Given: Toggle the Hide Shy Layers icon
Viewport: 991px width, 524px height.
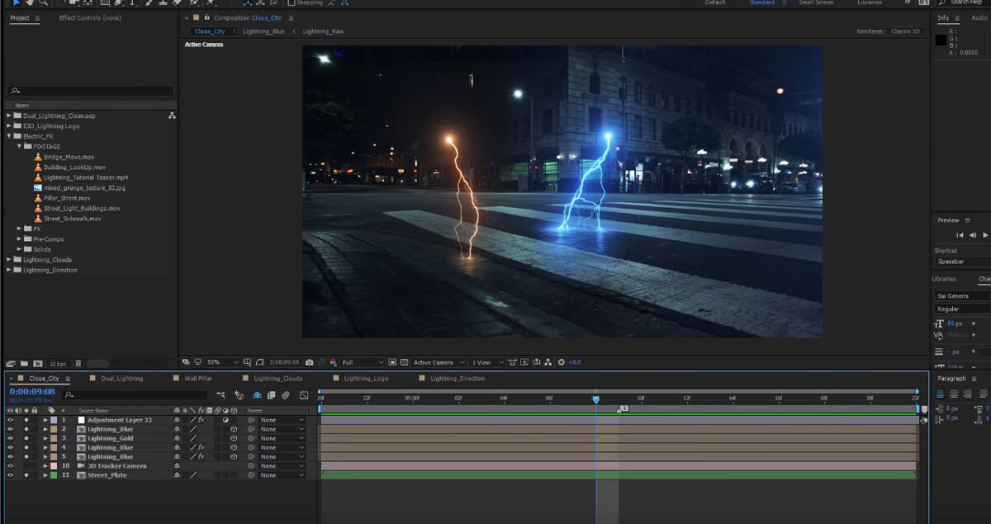Looking at the screenshot, I should (x=257, y=395).
